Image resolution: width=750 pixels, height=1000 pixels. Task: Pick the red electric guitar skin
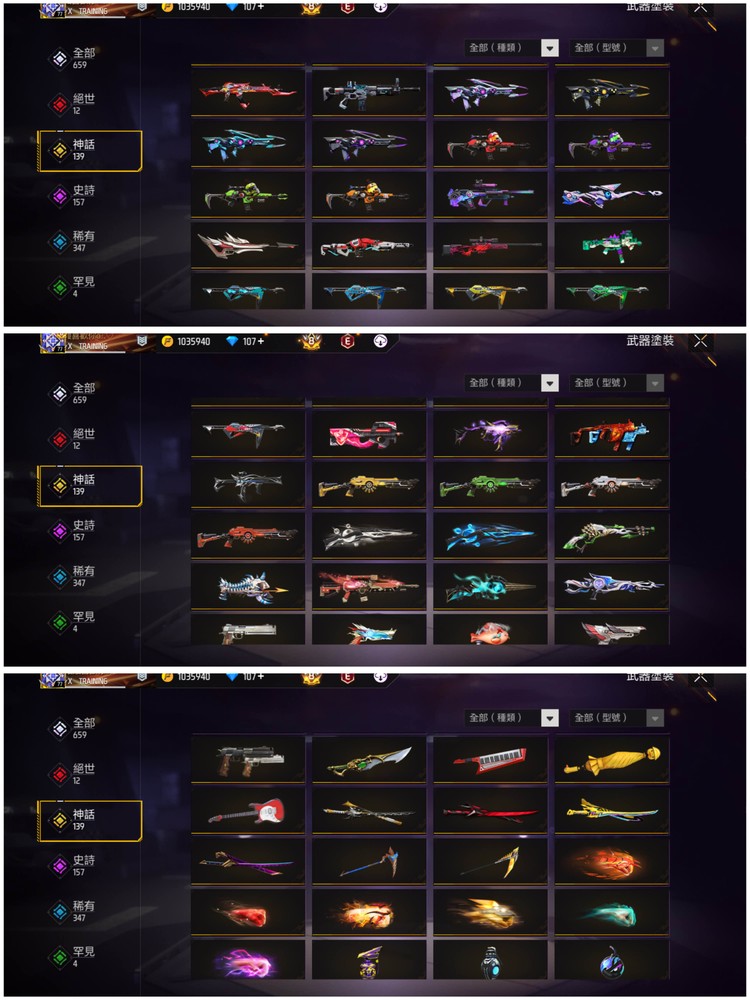[247, 810]
